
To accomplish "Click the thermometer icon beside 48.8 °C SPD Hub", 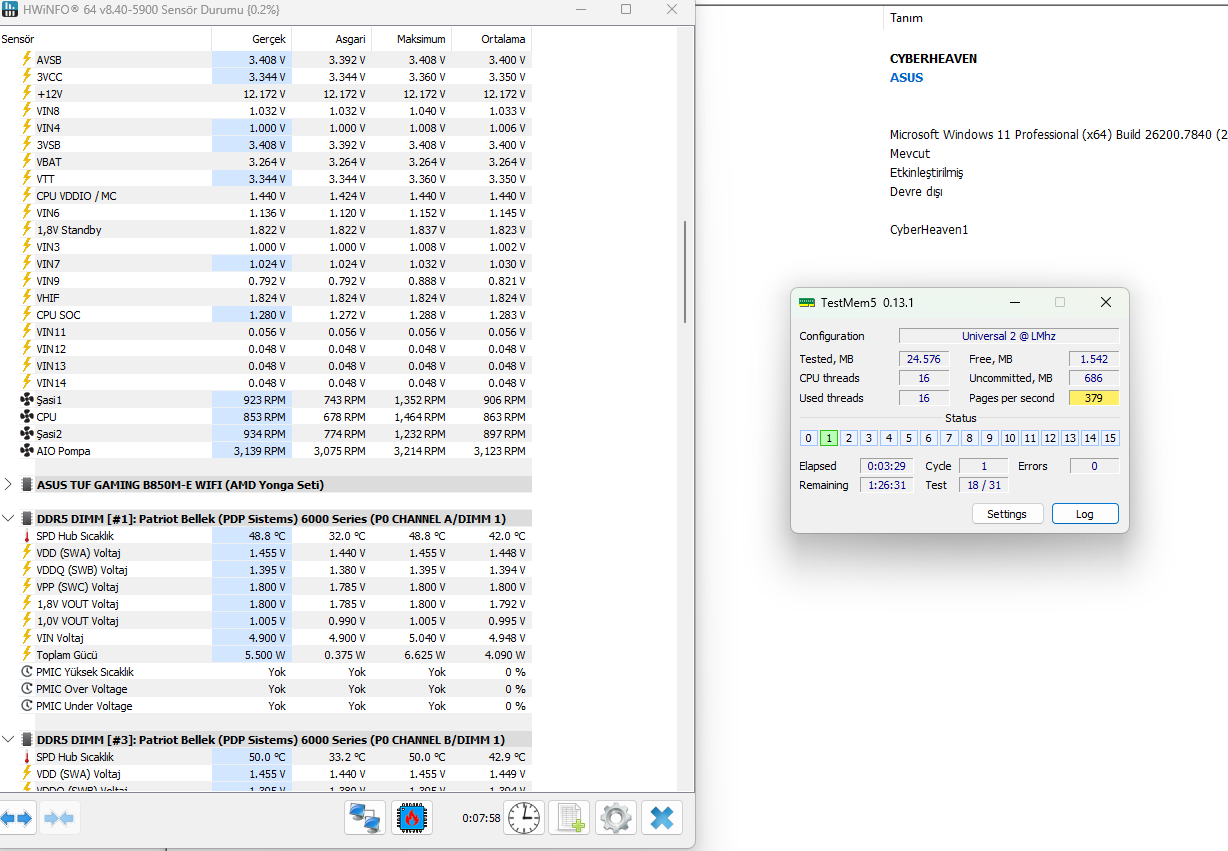I will click(x=27, y=536).
